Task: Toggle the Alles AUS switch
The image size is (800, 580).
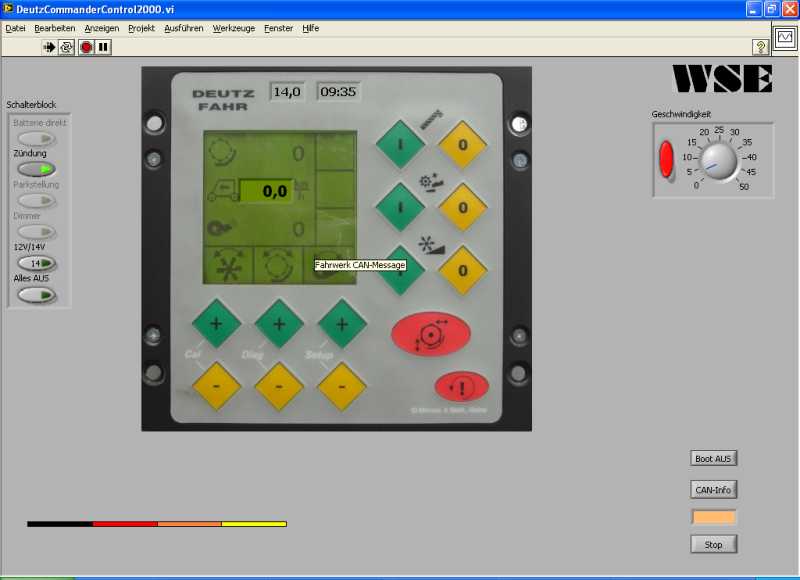Action: (37, 295)
